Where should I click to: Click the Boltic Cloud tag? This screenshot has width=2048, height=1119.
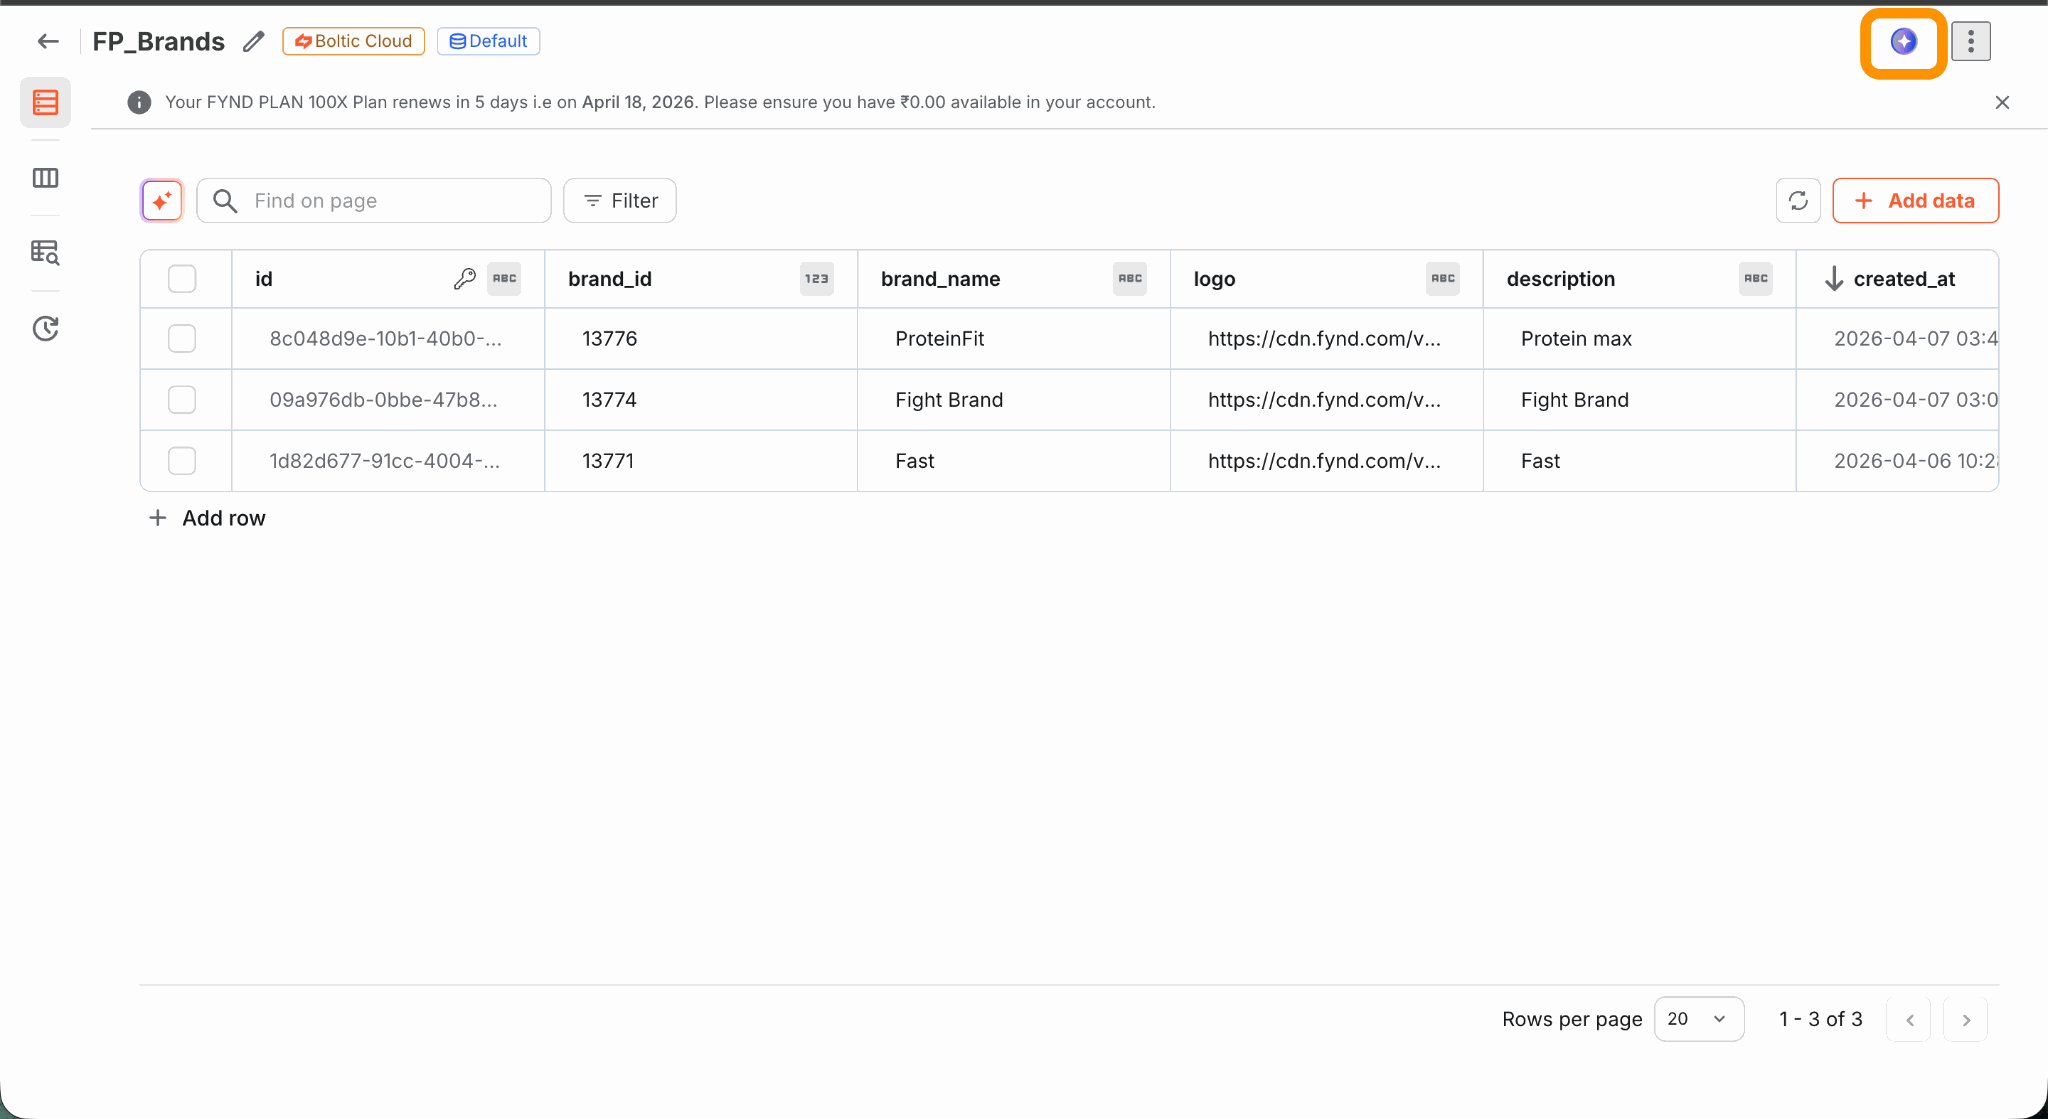353,41
